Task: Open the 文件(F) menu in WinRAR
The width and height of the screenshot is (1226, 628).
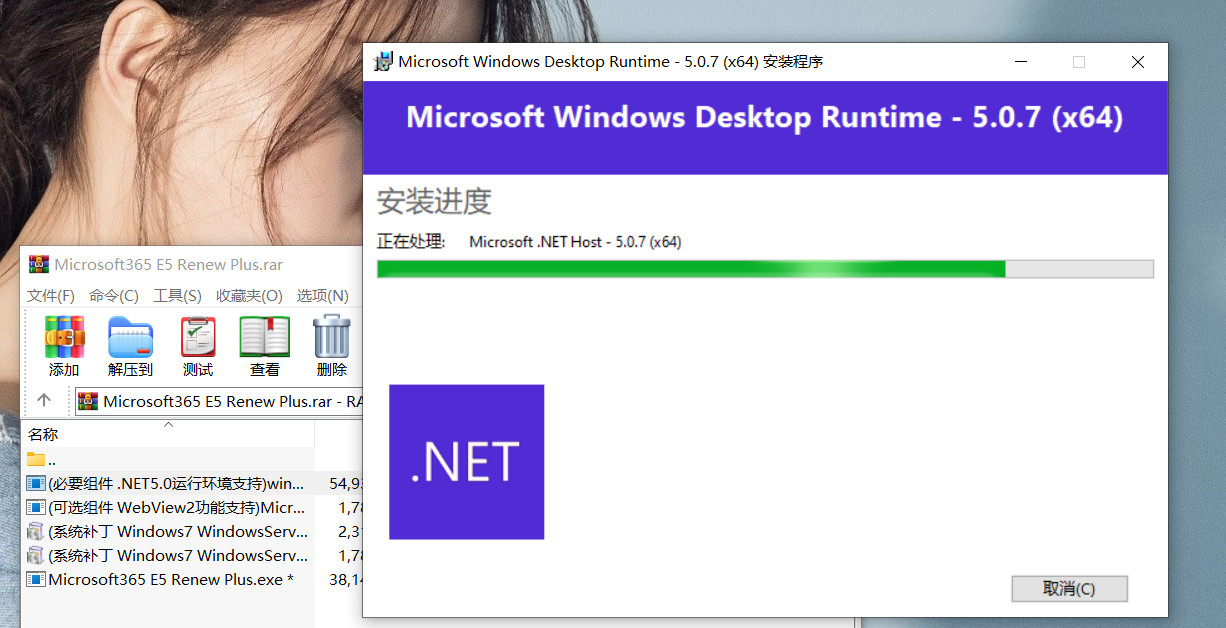Action: point(51,295)
